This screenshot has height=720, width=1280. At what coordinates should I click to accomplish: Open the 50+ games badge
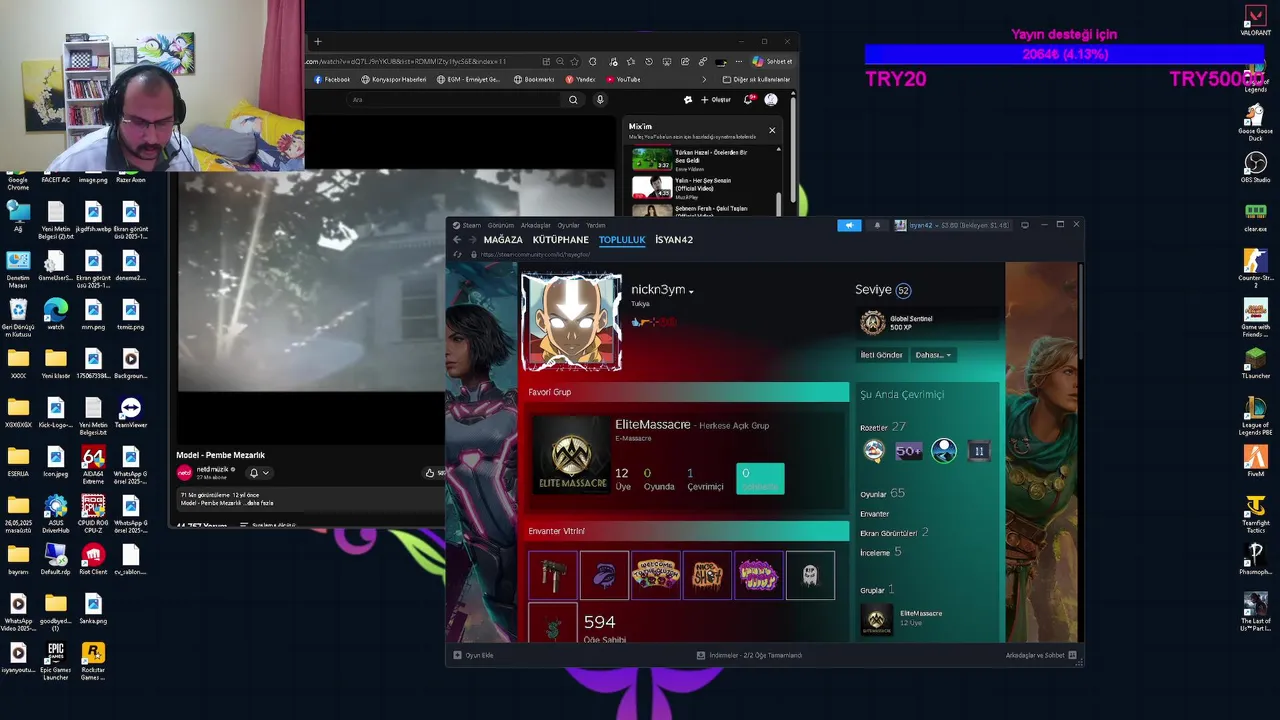tap(908, 451)
